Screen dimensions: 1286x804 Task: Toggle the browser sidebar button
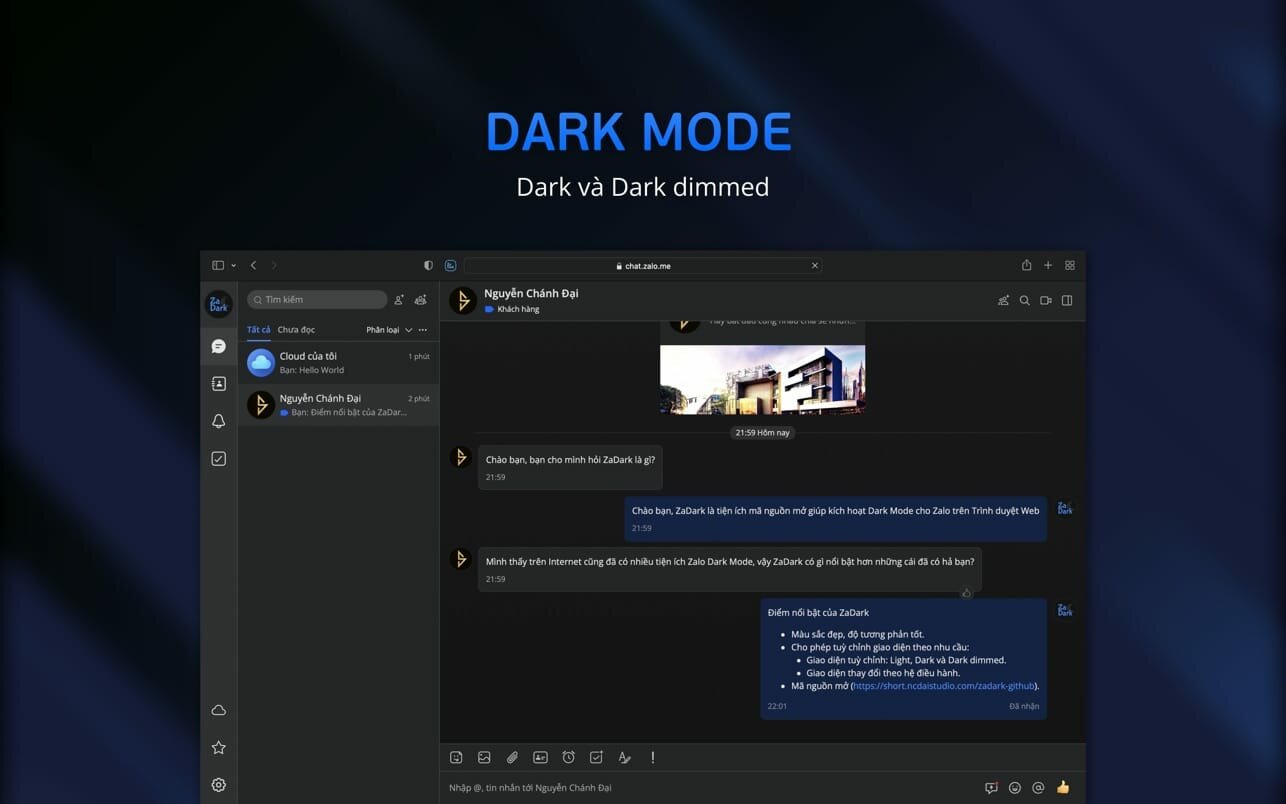click(x=217, y=266)
